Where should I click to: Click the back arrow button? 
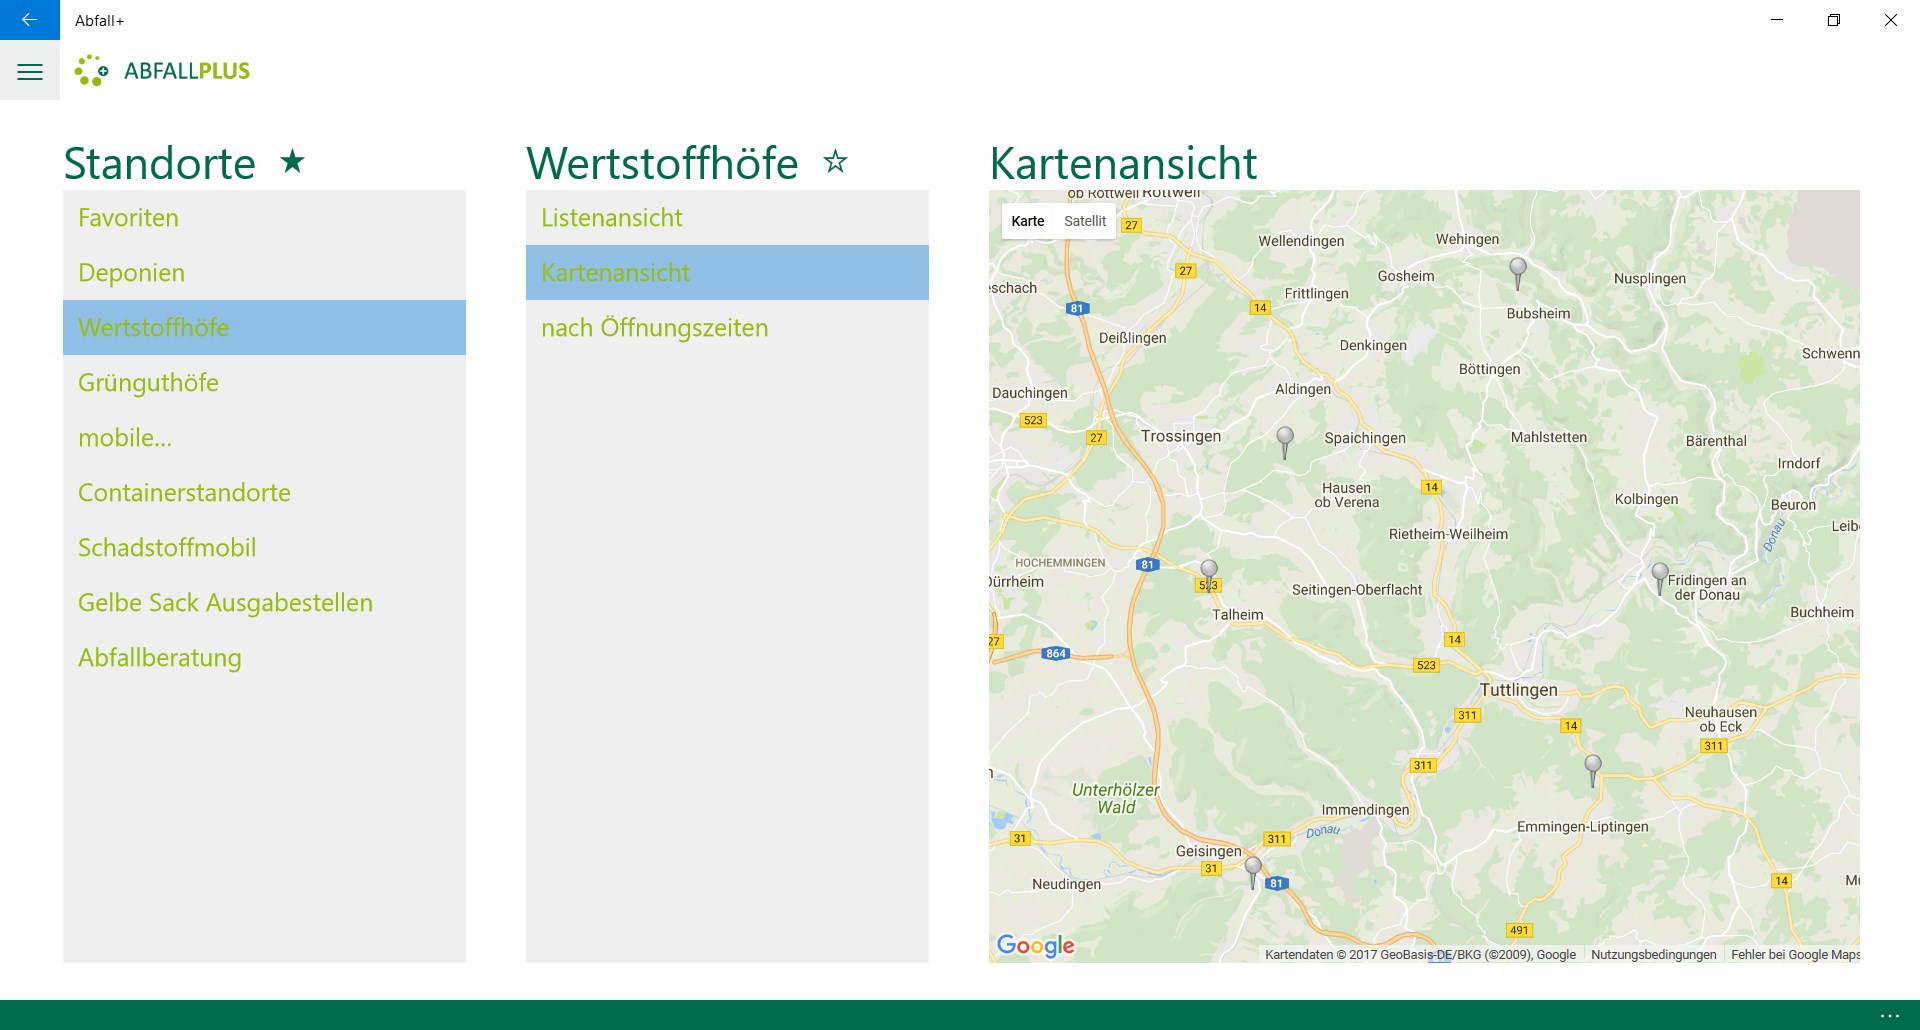coord(29,20)
